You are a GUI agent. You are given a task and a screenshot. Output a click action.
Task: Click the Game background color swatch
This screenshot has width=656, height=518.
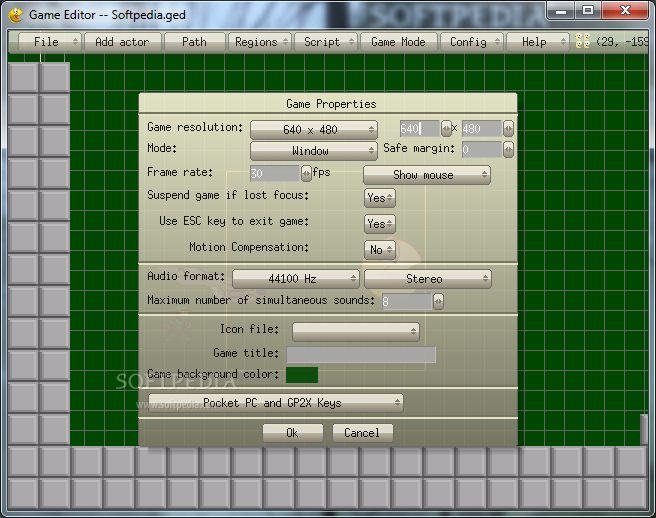point(302,375)
